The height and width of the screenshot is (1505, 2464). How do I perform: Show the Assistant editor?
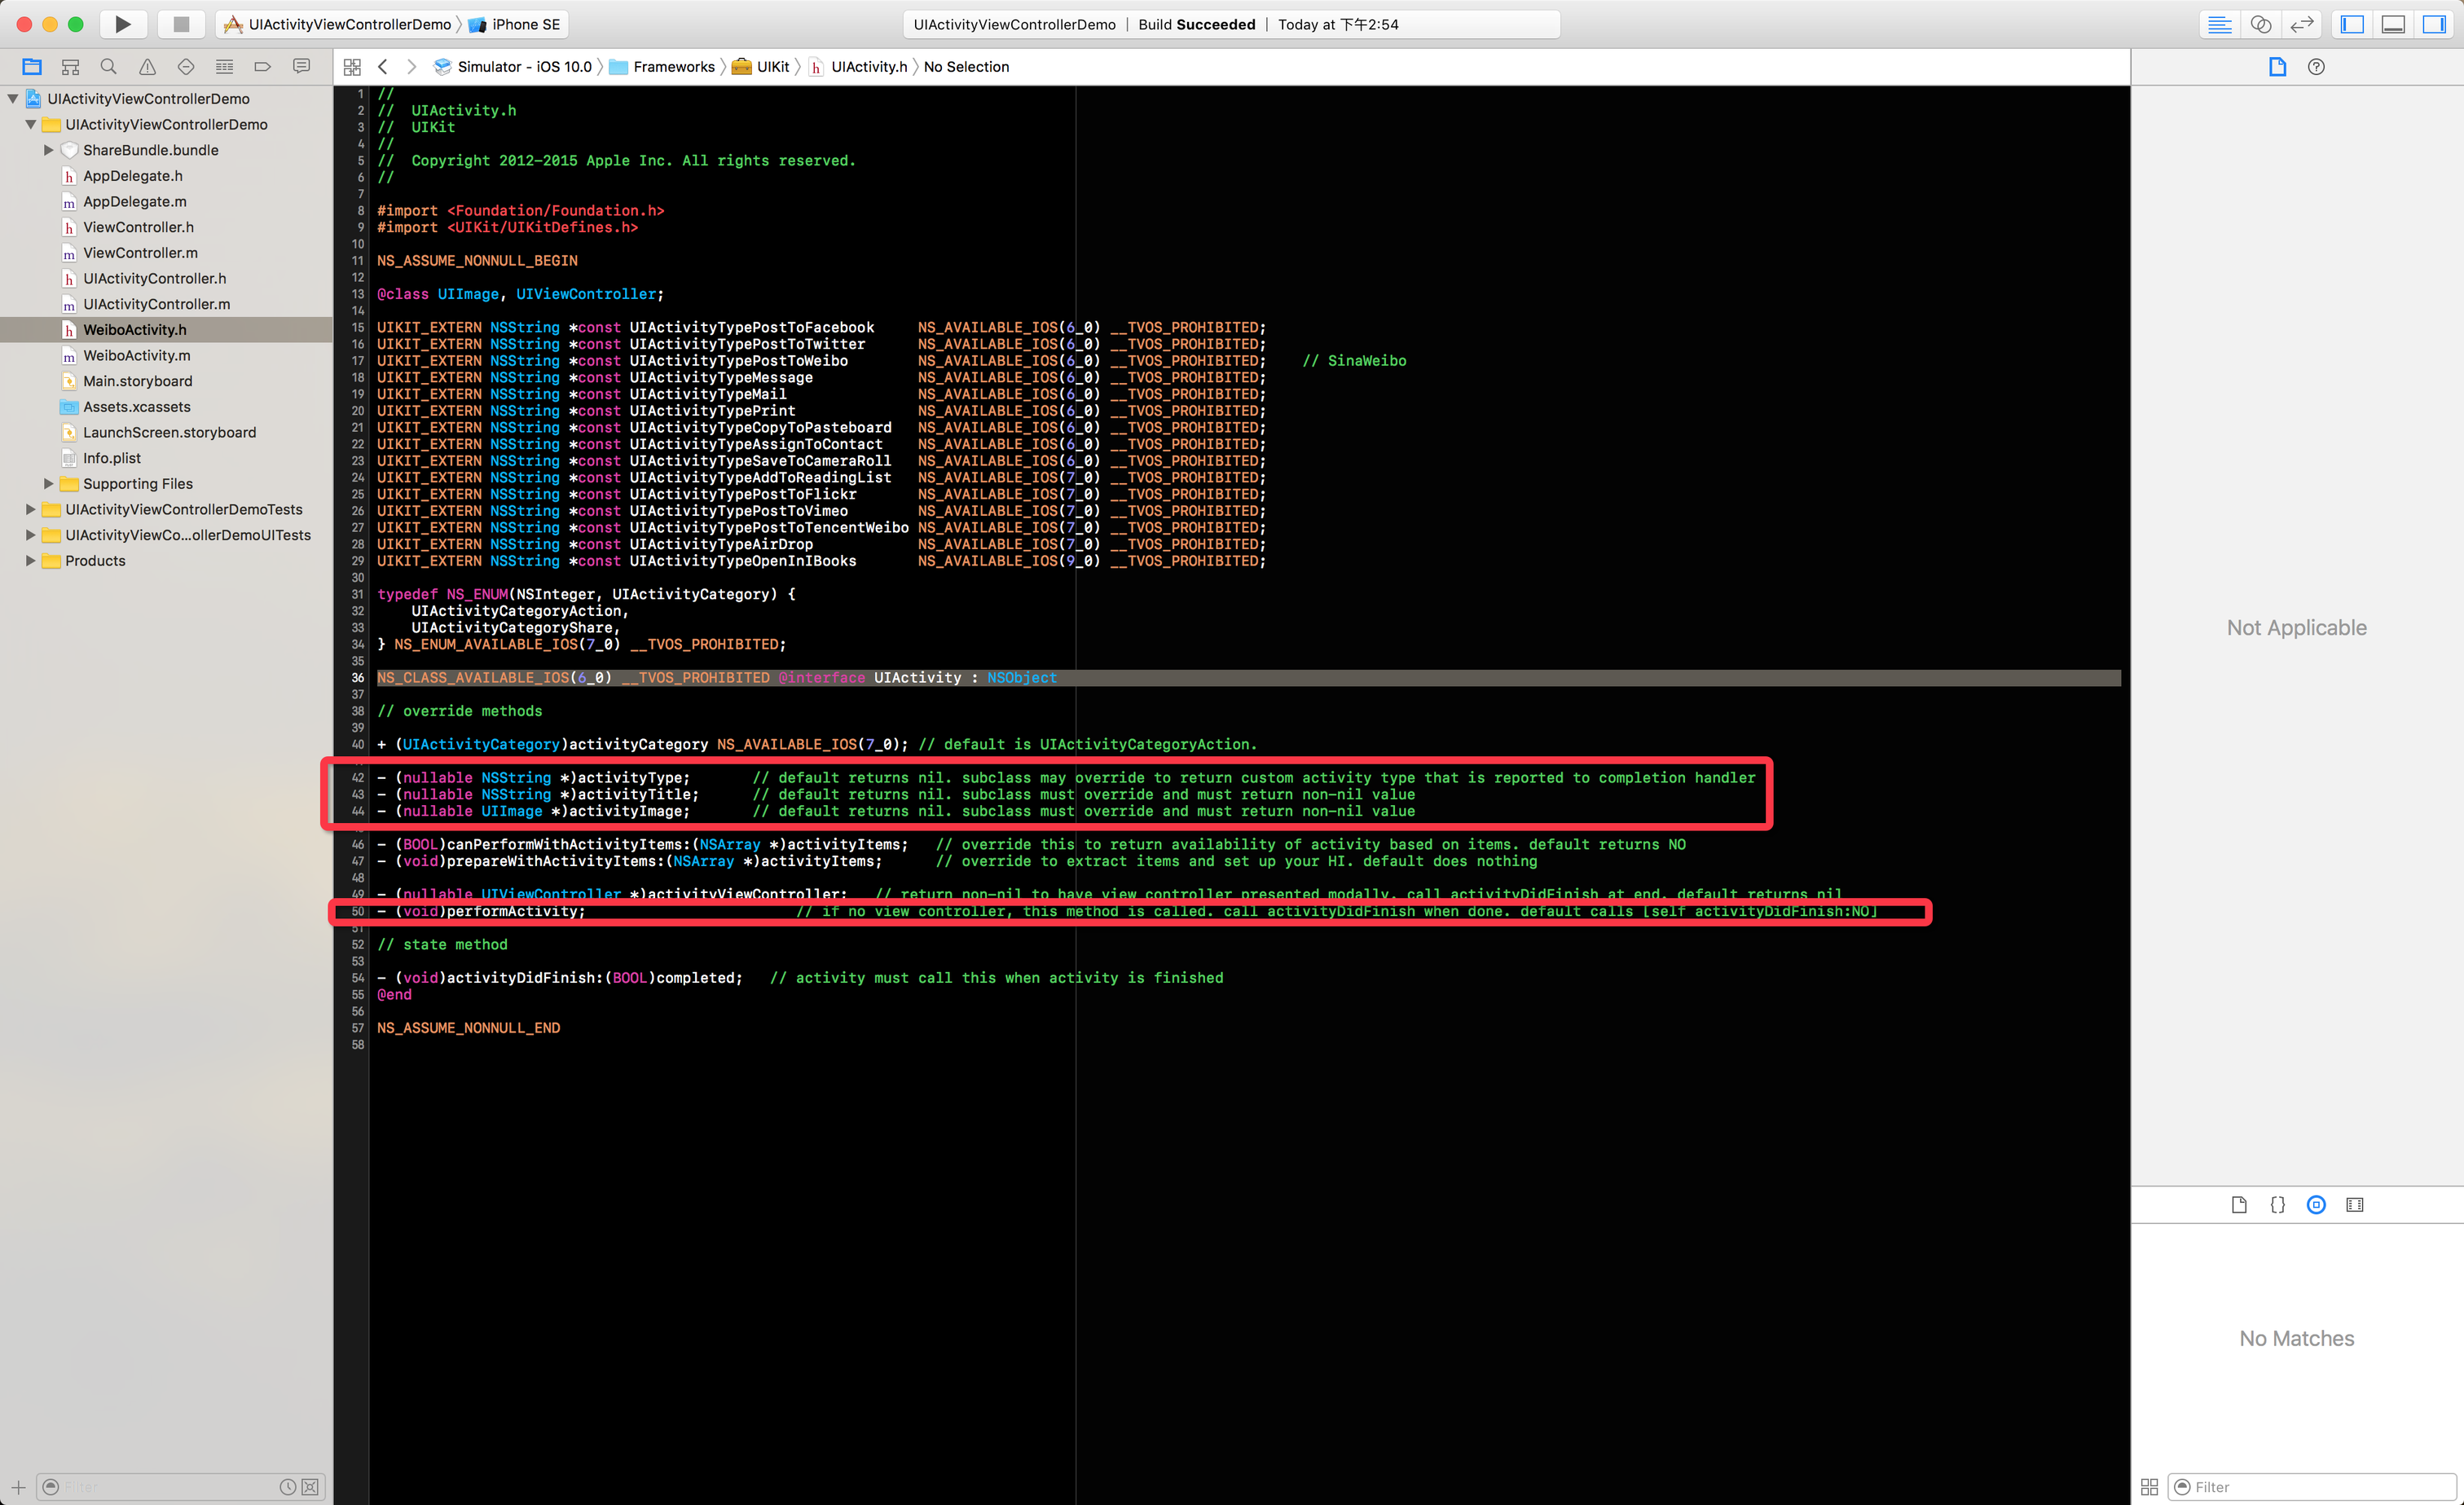click(2261, 24)
